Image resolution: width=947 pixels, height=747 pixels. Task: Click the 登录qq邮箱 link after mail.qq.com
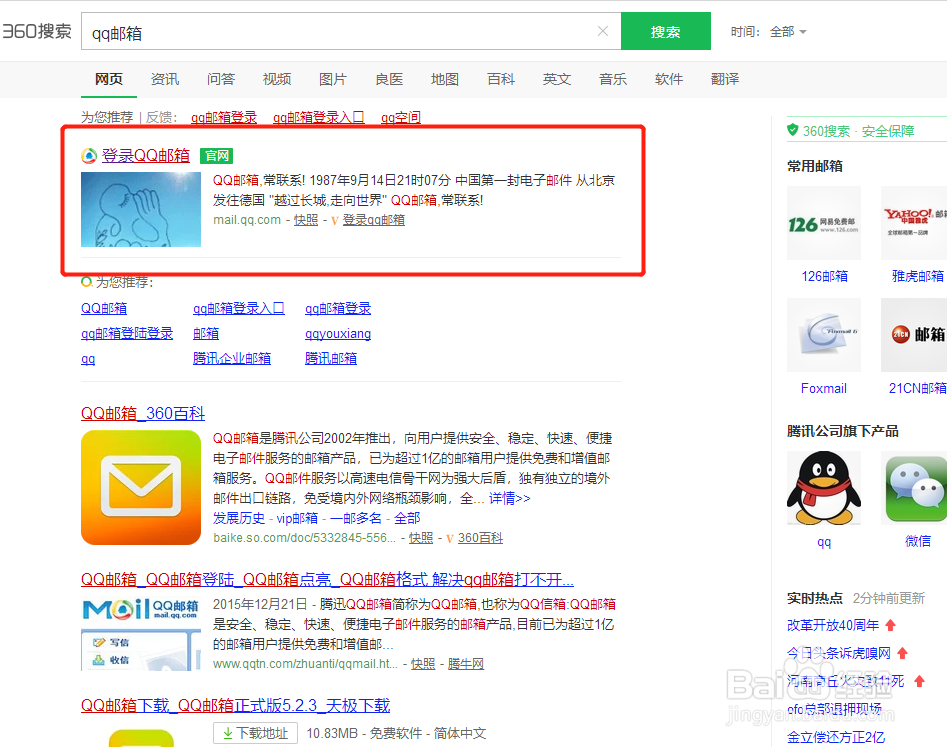374,220
